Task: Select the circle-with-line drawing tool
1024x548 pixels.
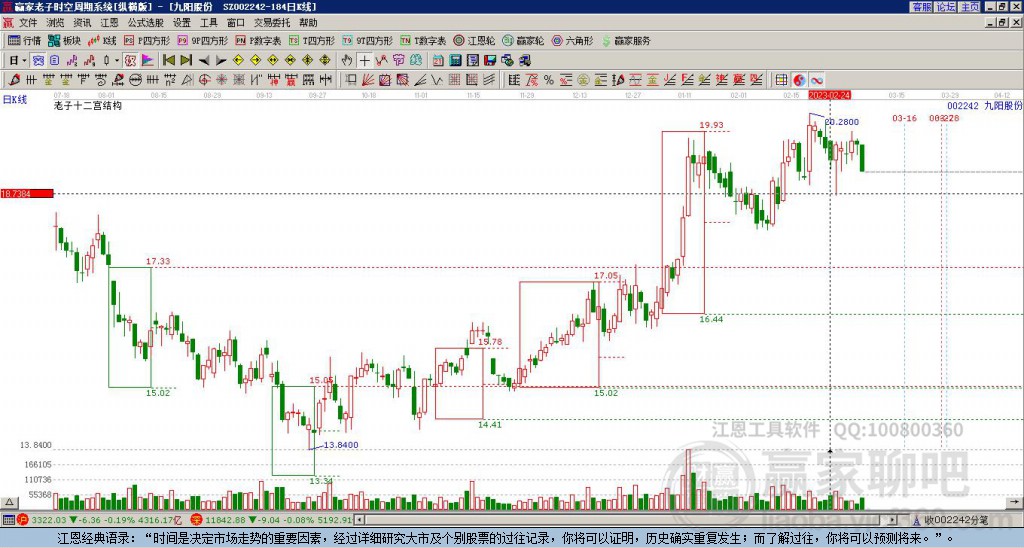Action: (x=135, y=80)
